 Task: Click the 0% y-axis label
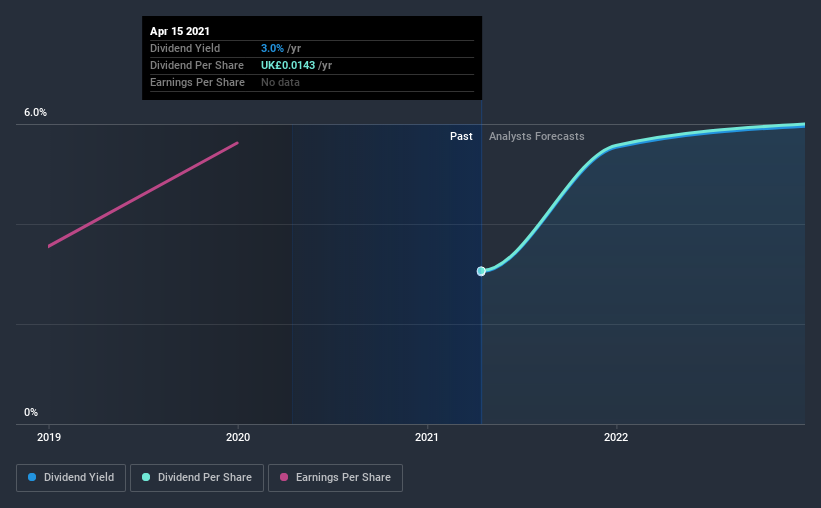click(x=31, y=413)
